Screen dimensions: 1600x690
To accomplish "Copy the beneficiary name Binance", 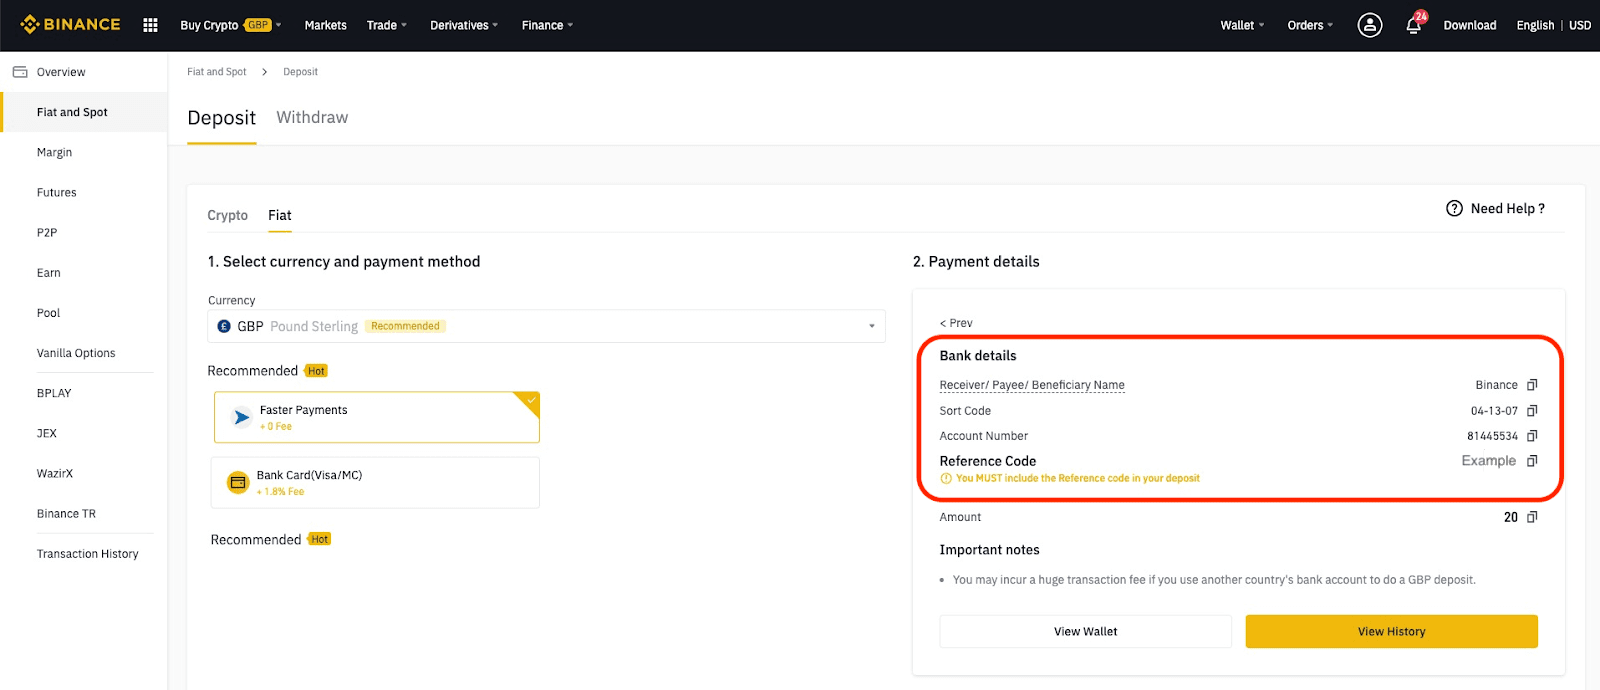I will click(x=1532, y=385).
